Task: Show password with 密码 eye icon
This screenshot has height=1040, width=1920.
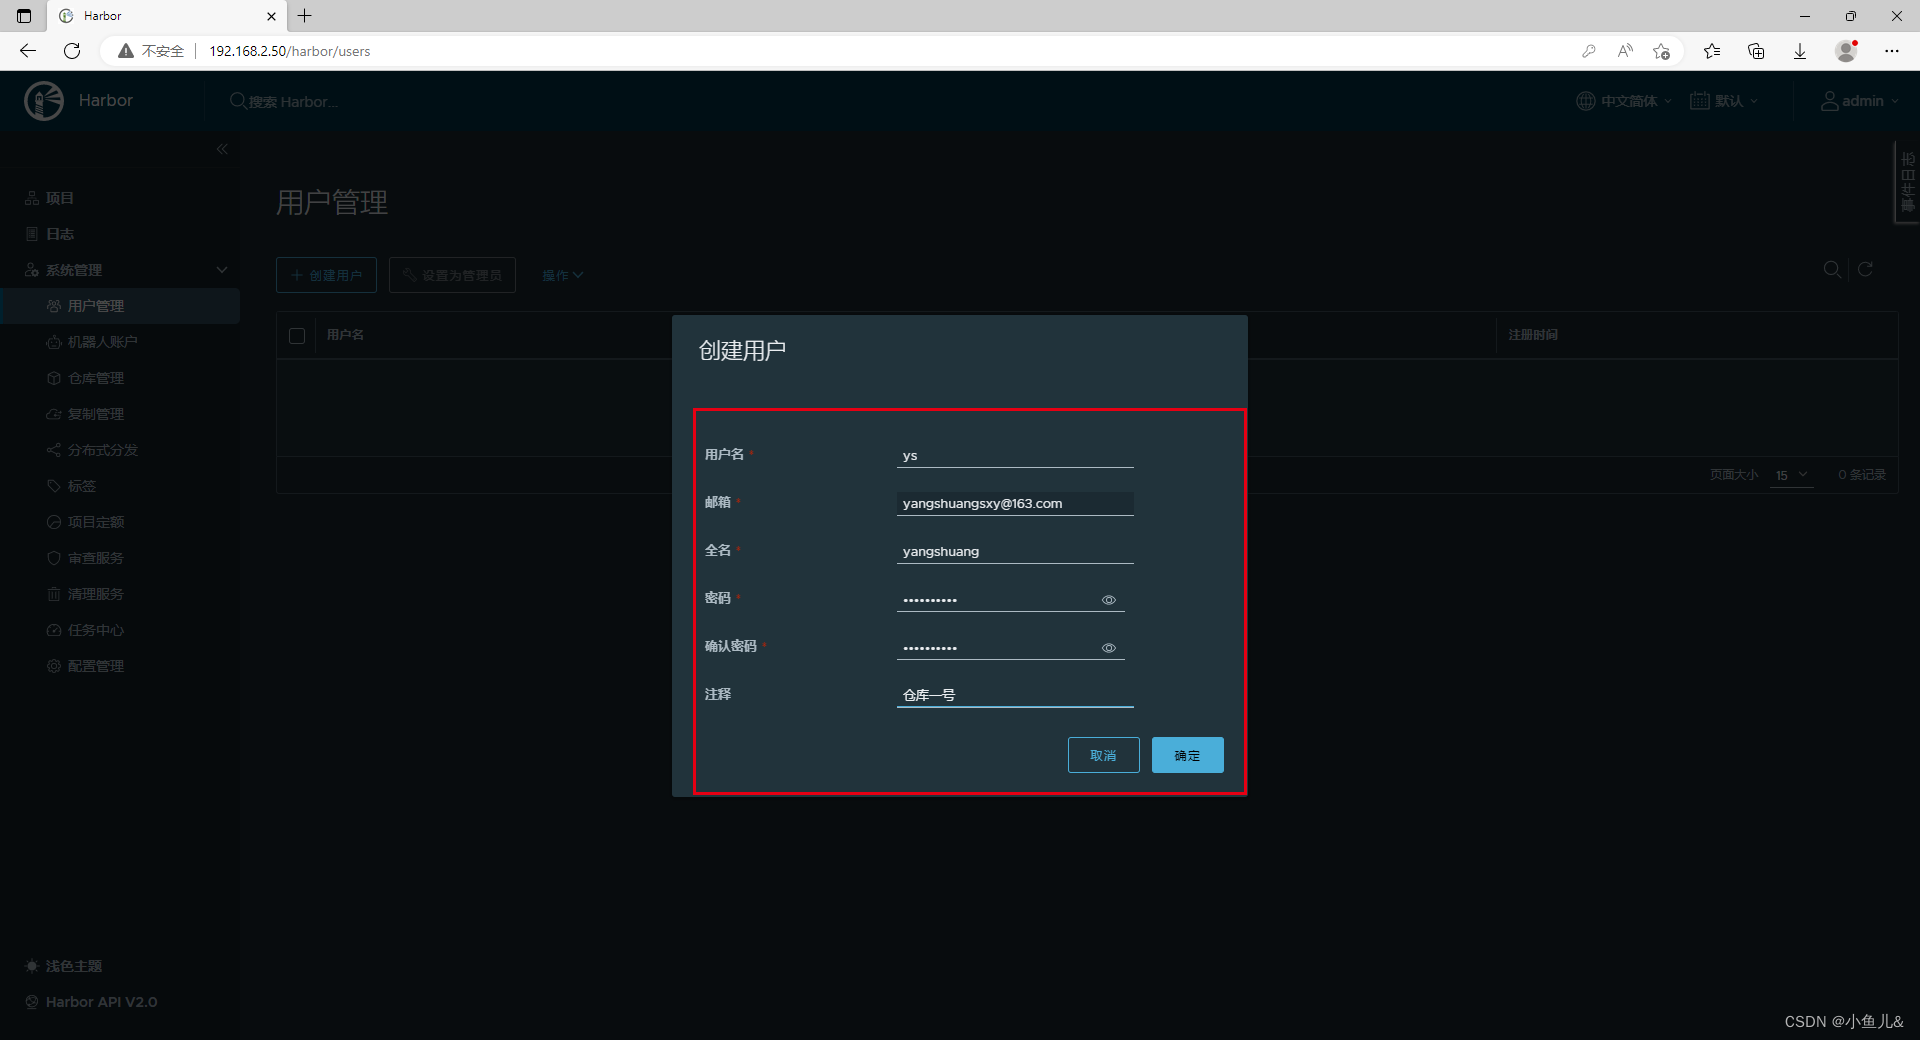Action: click(1109, 600)
